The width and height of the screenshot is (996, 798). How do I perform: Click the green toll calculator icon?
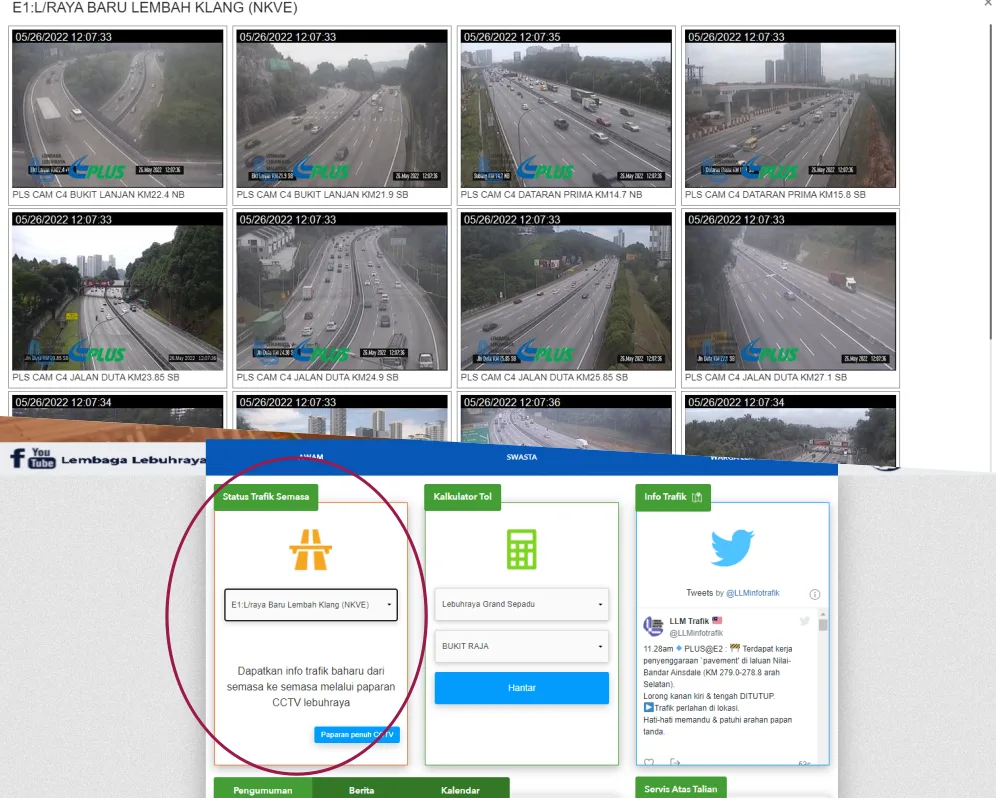[x=521, y=549]
